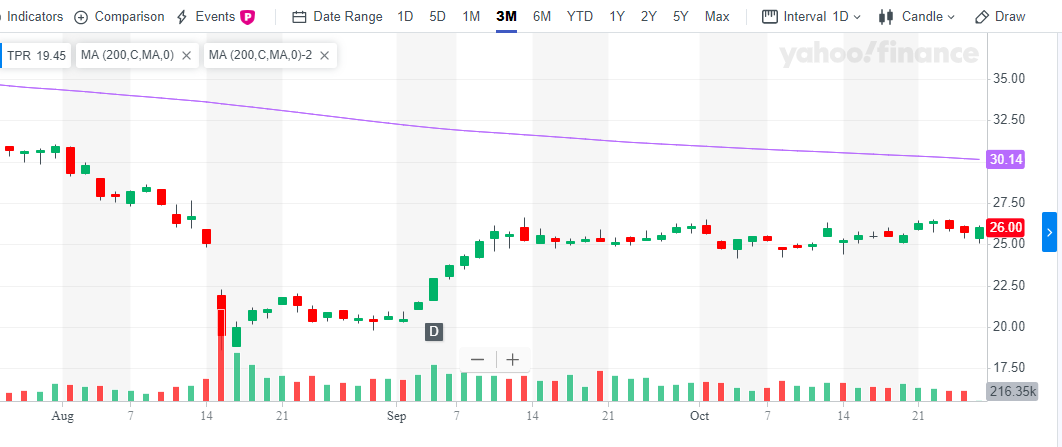The height and width of the screenshot is (447, 1062).
Task: Click the Max range button
Action: click(716, 17)
